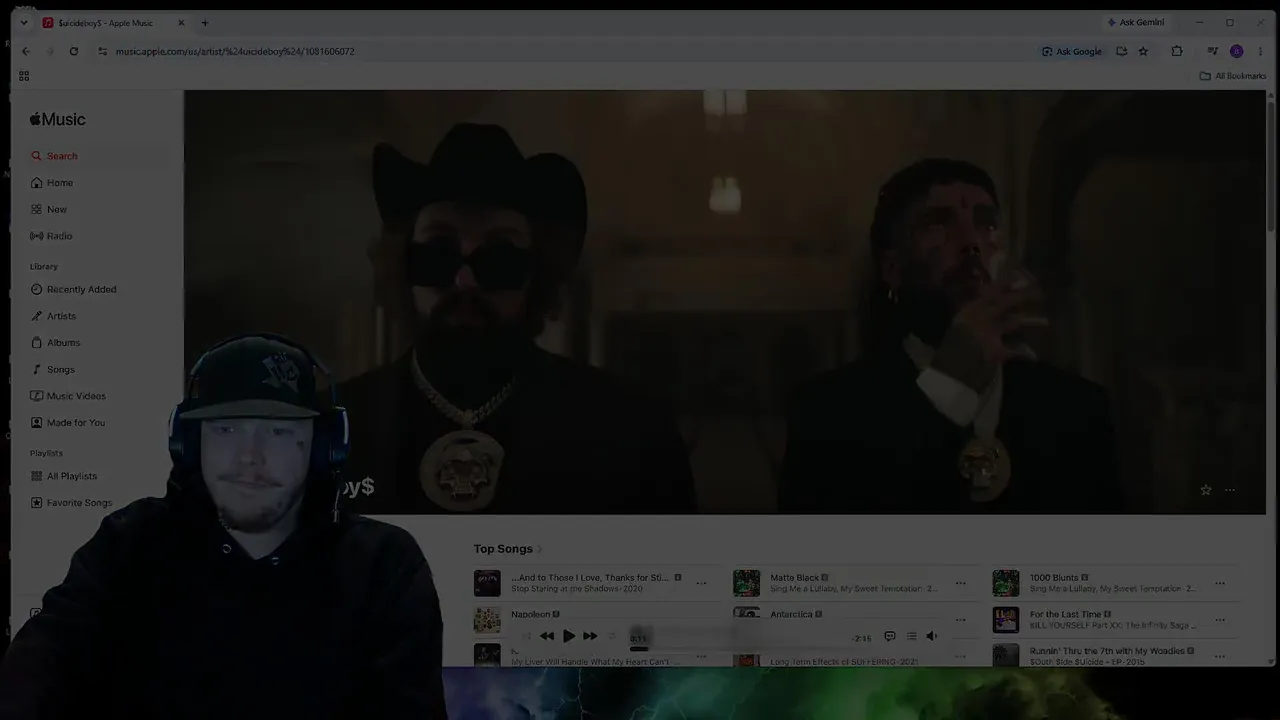
Task: Expand the Top Songs section chevron
Action: coord(540,549)
